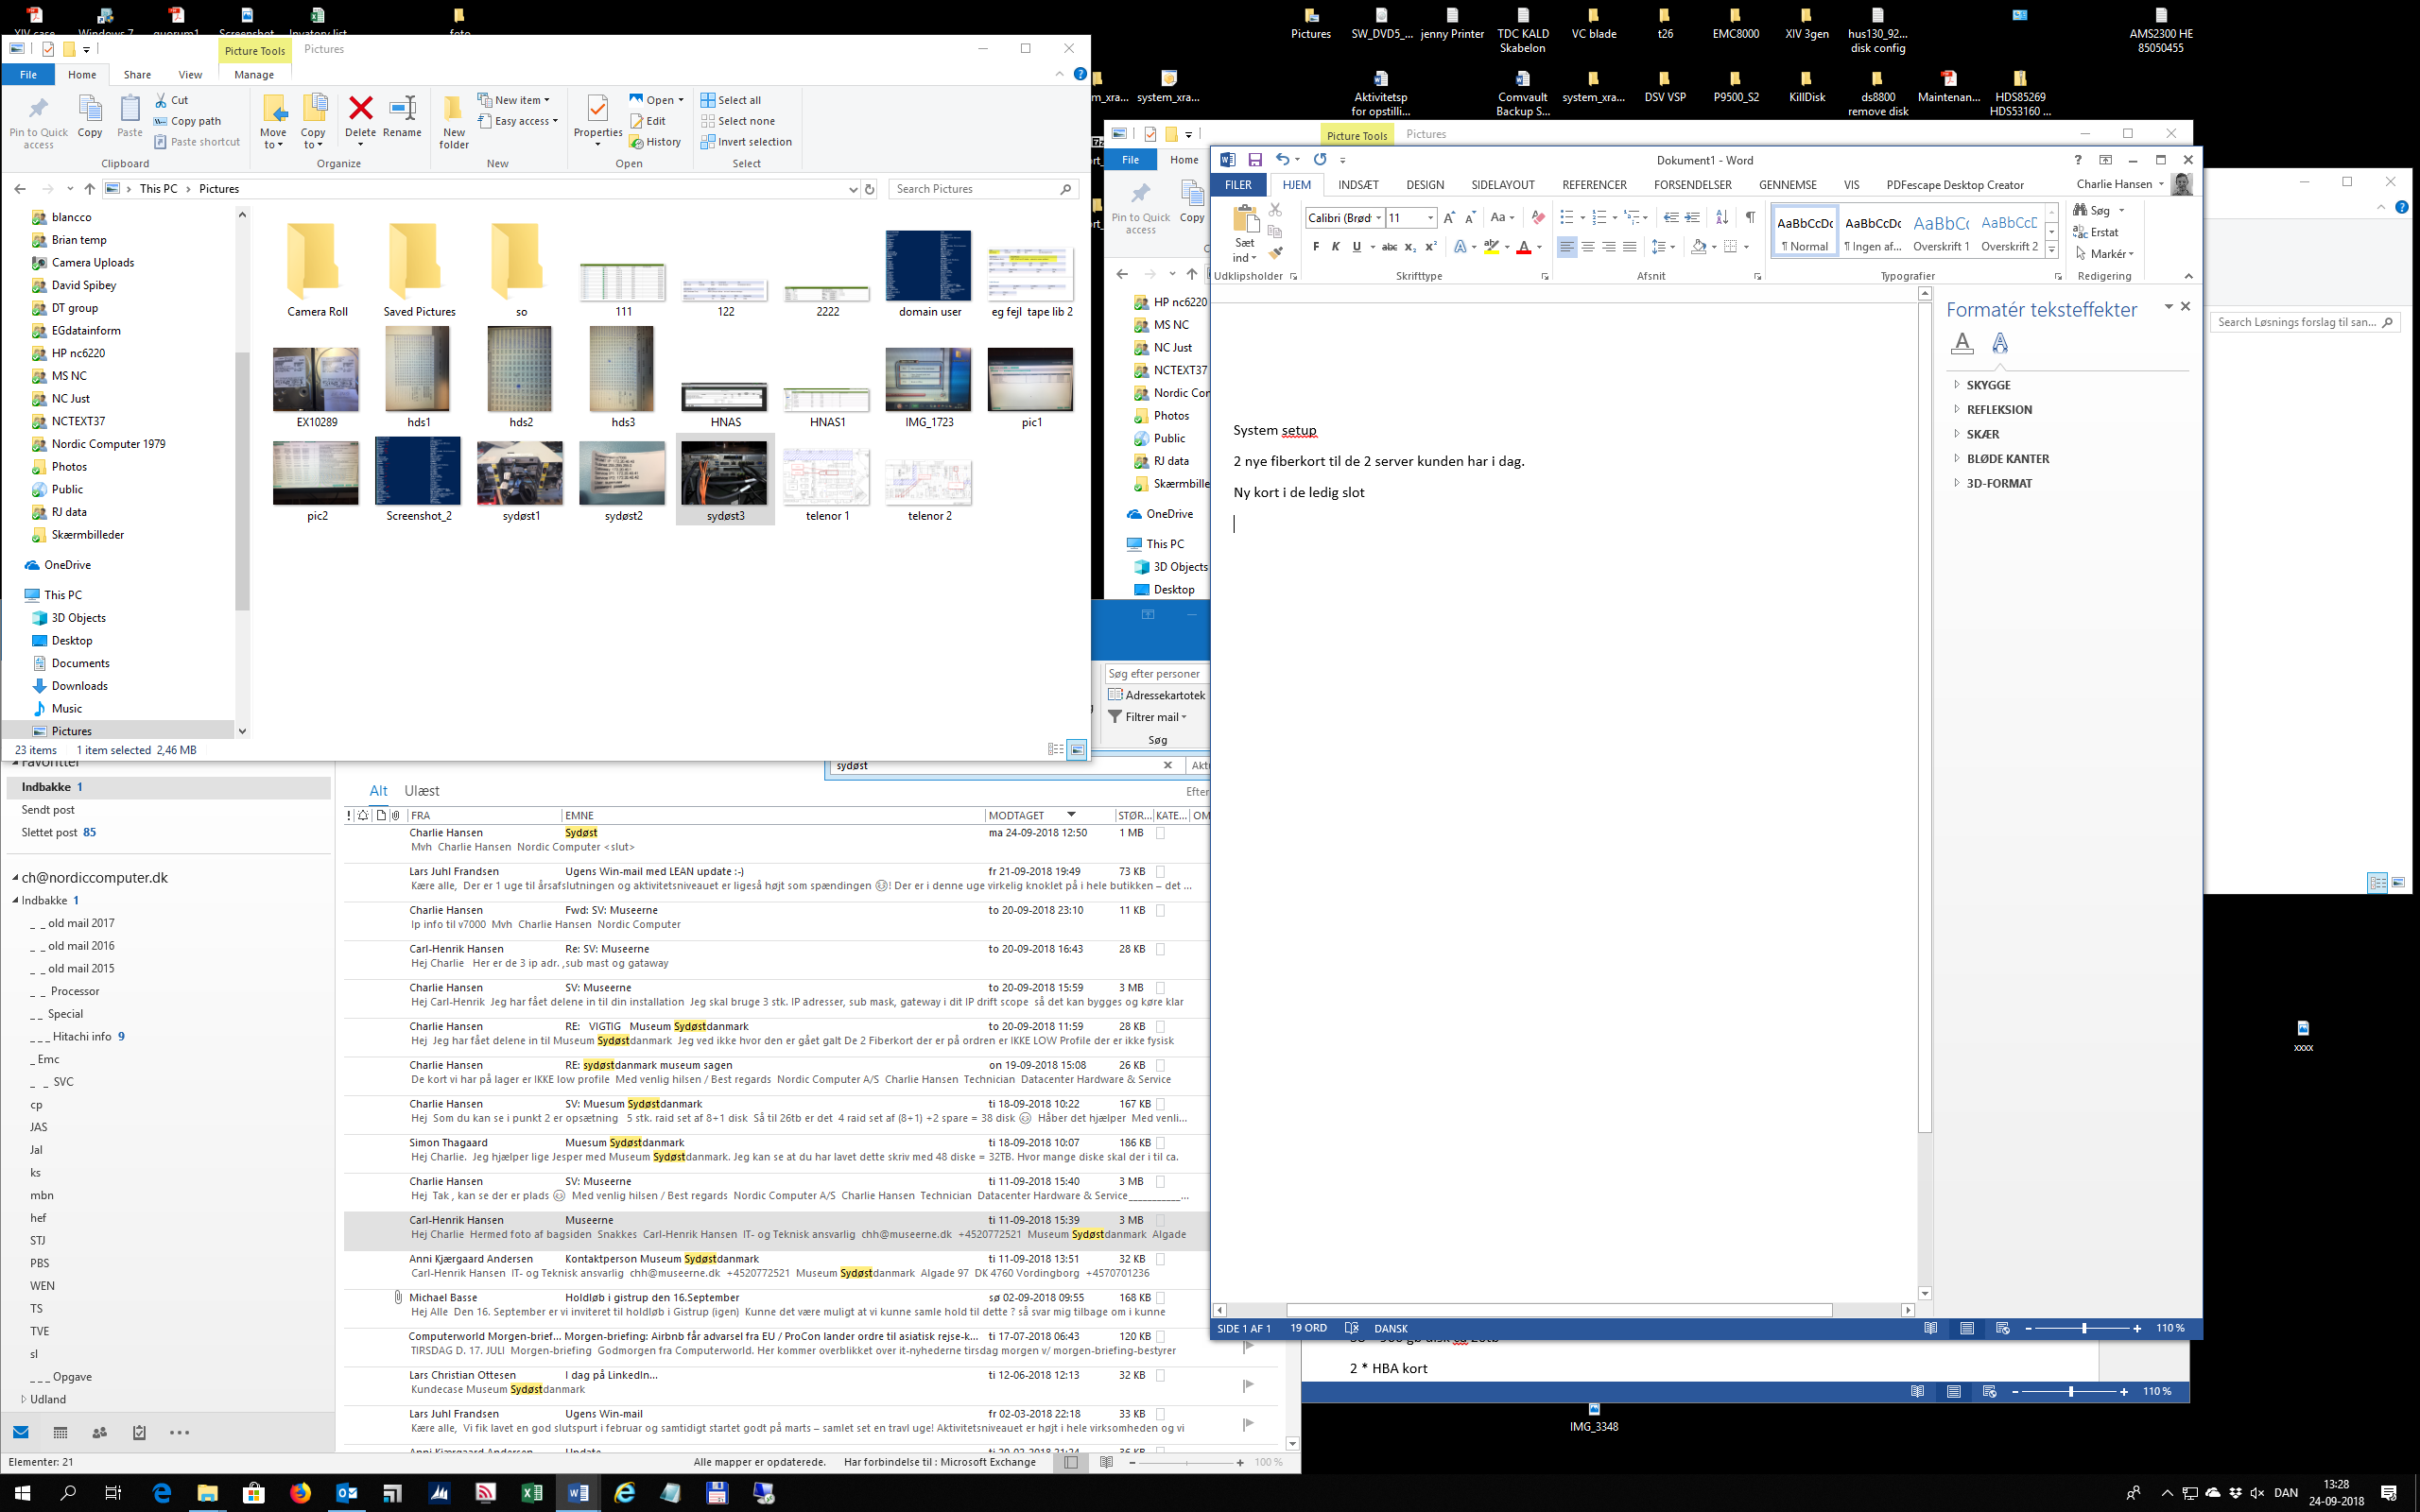Show paragraph marks with pilcrow icon
Image resolution: width=2420 pixels, height=1512 pixels.
point(1750,217)
